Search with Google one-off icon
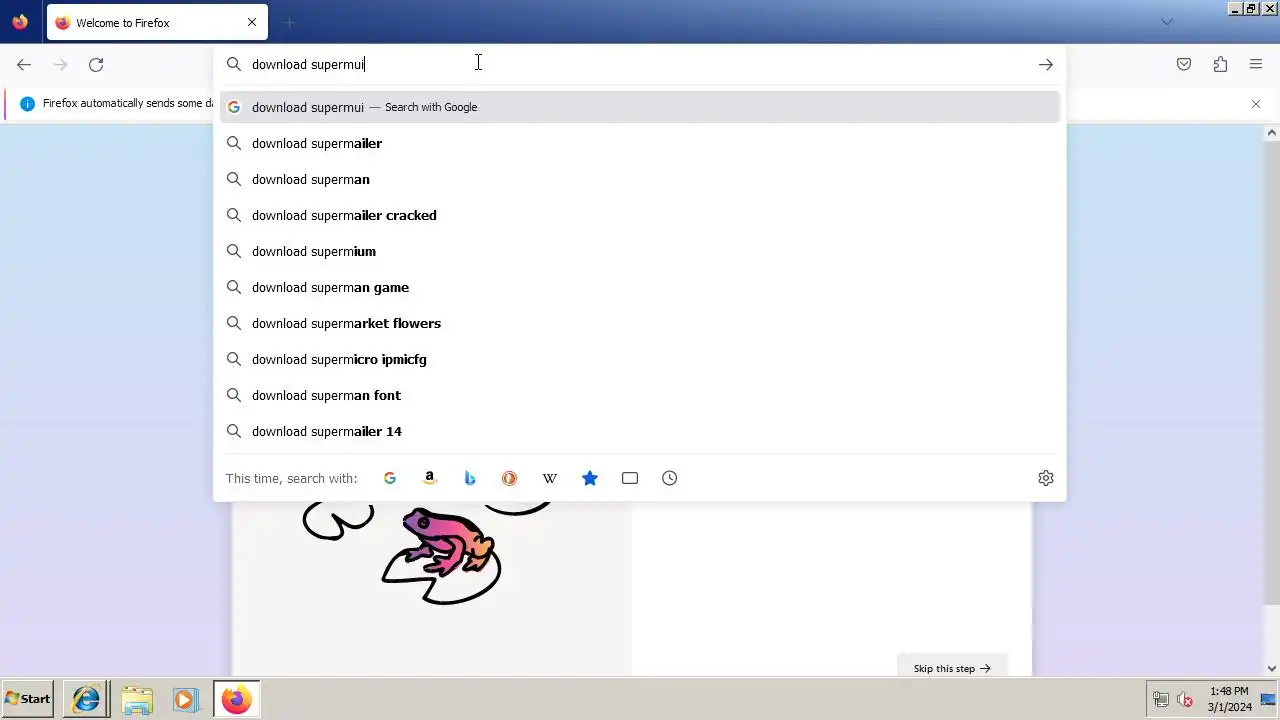This screenshot has width=1280, height=720. pyautogui.click(x=390, y=478)
